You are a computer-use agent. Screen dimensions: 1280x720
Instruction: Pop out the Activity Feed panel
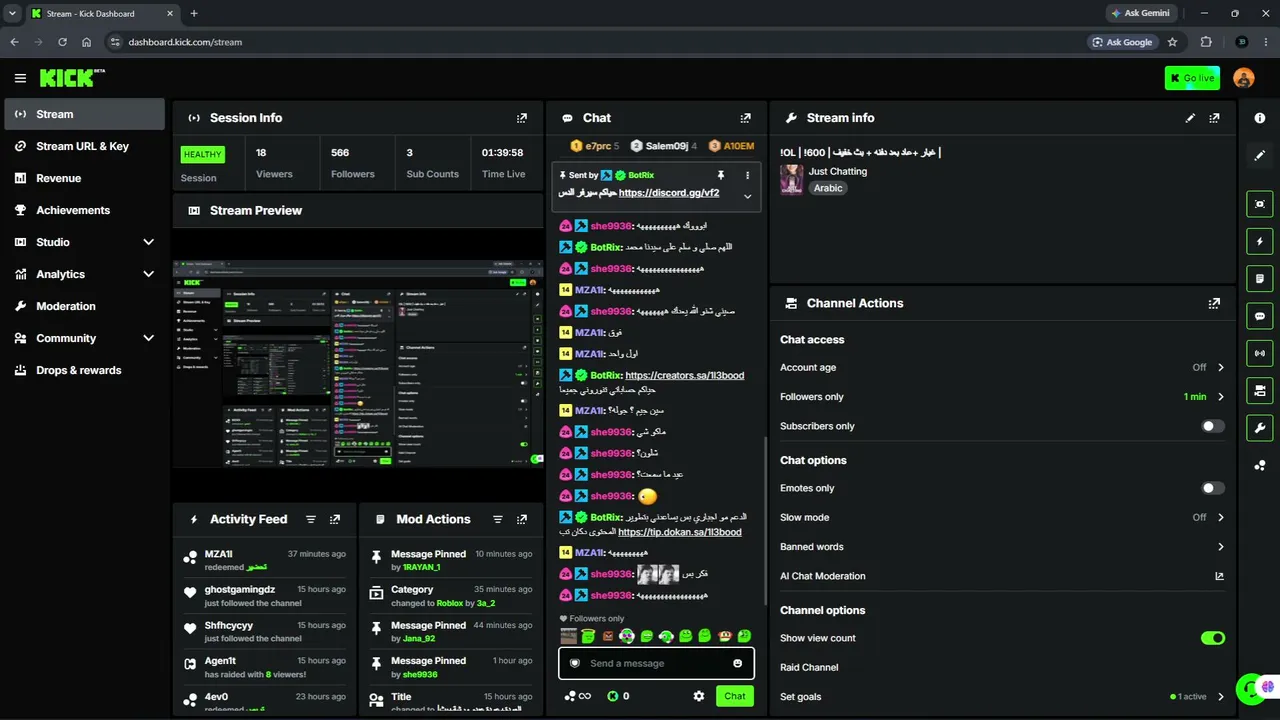click(335, 520)
